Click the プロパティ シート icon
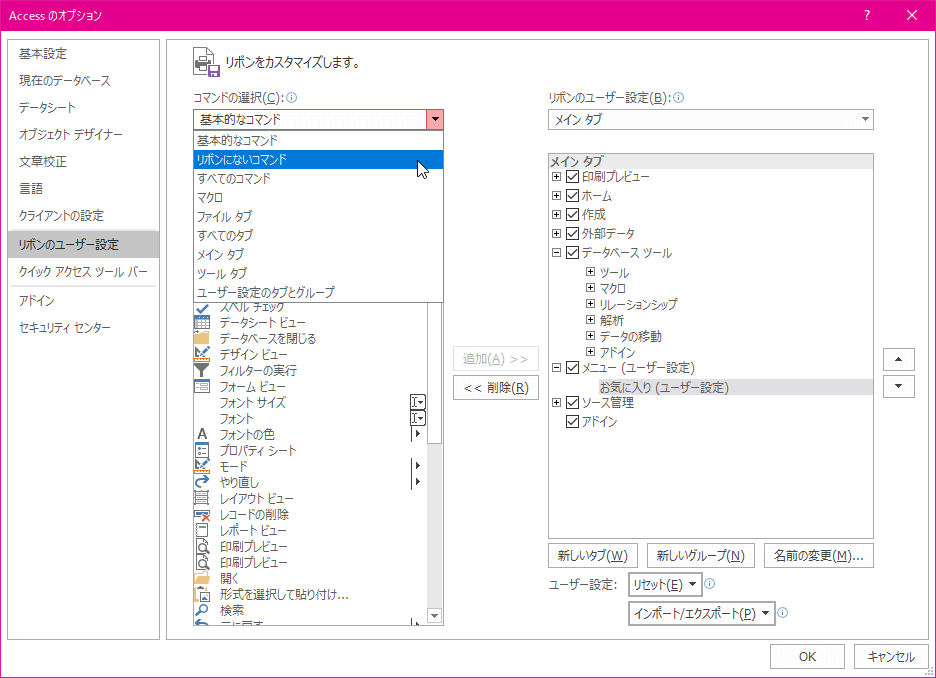 point(202,451)
